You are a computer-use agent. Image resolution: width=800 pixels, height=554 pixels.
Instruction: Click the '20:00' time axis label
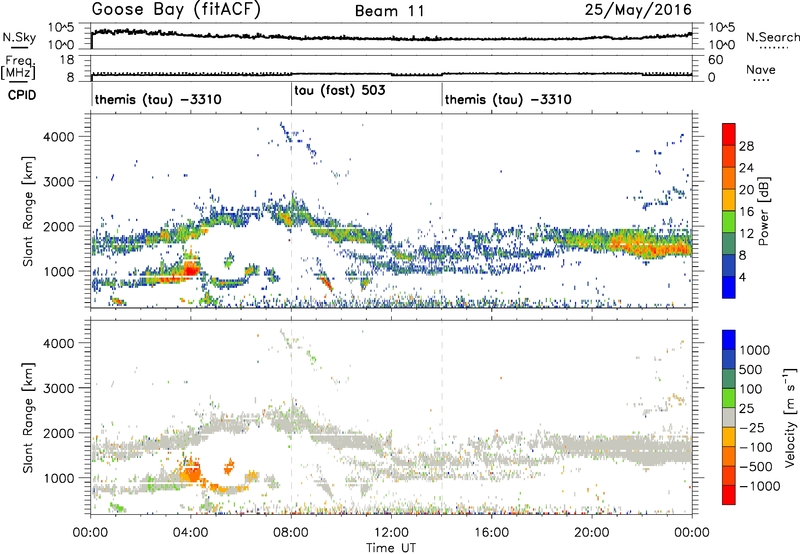click(592, 533)
